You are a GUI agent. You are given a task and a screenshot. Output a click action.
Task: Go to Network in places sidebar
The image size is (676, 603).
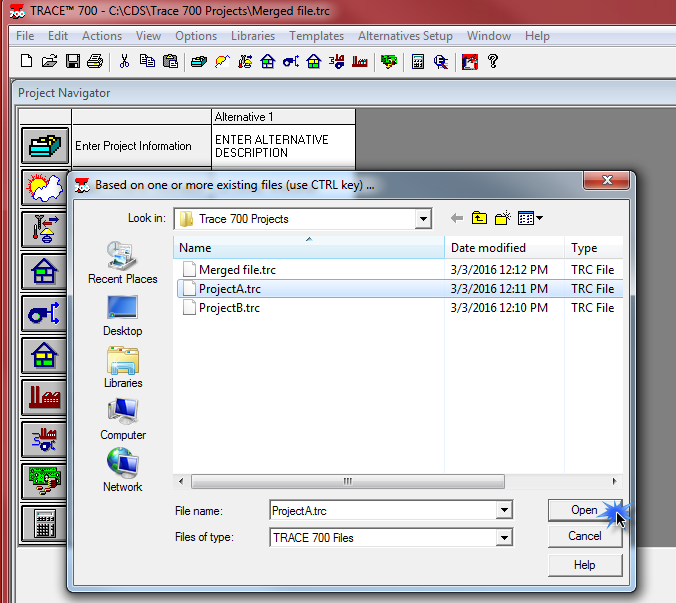tap(123, 470)
